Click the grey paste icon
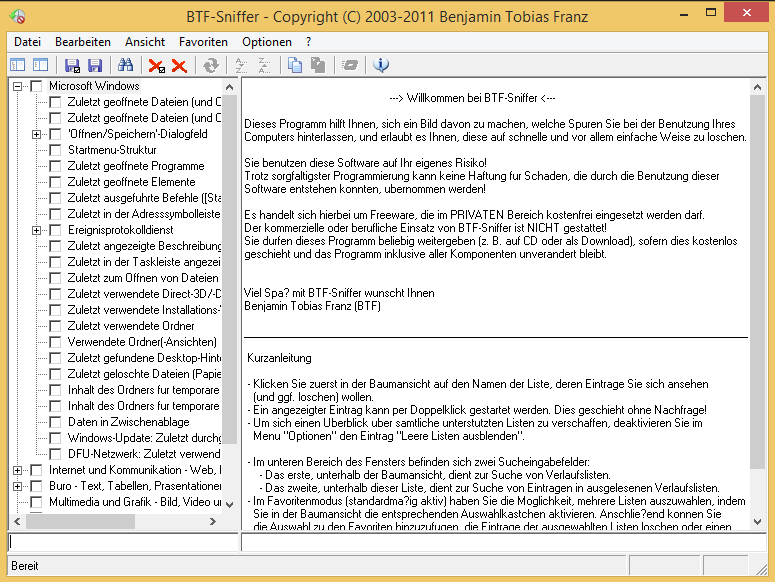This screenshot has height=582, width=775. coord(318,65)
